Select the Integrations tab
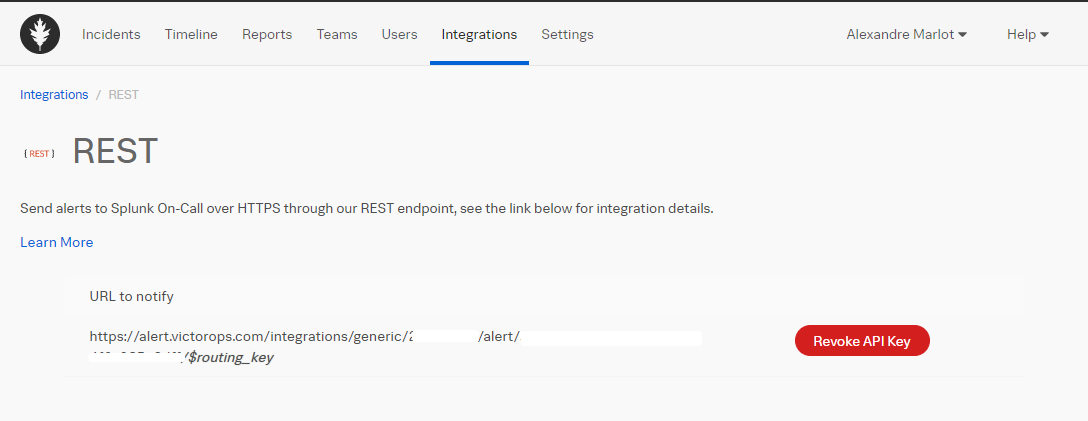This screenshot has width=1088, height=421. (x=479, y=34)
